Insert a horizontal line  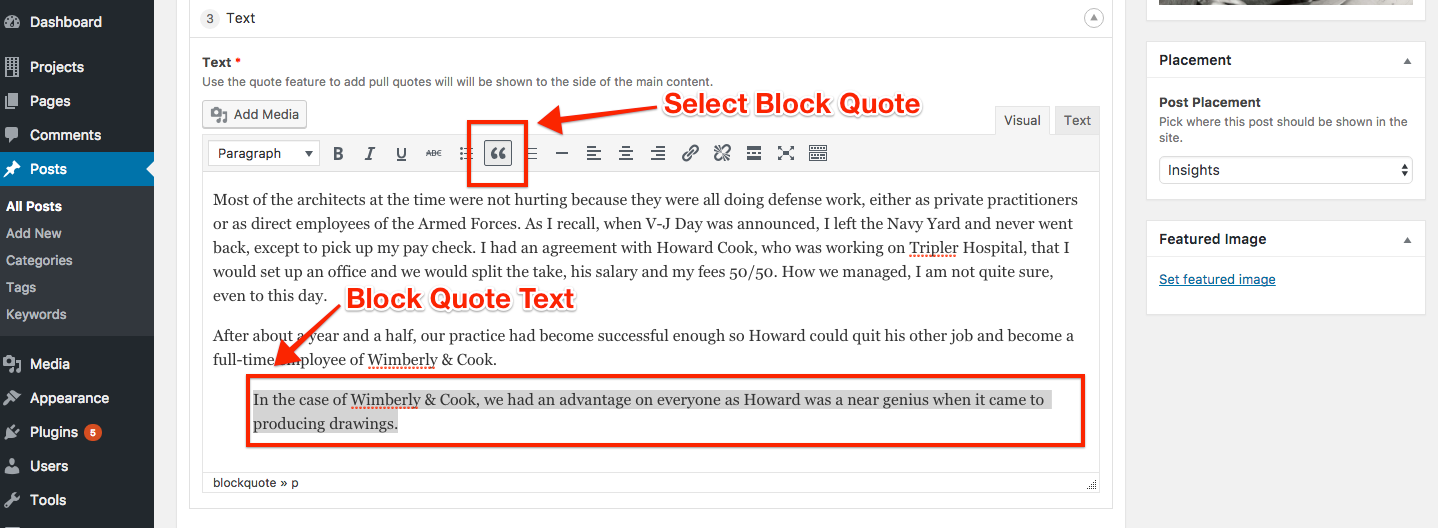click(561, 154)
